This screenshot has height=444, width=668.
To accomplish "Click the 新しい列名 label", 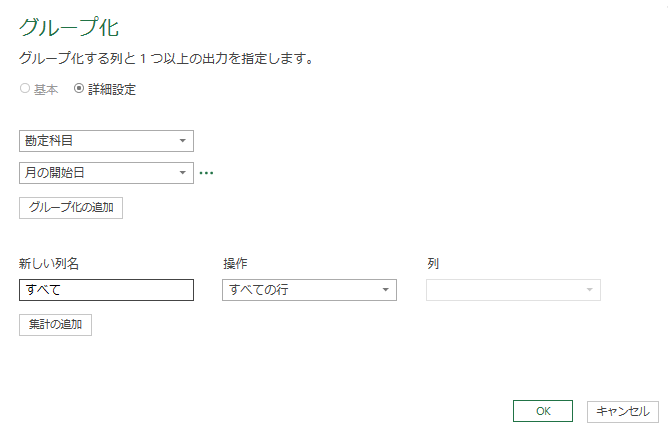I will 49,264.
